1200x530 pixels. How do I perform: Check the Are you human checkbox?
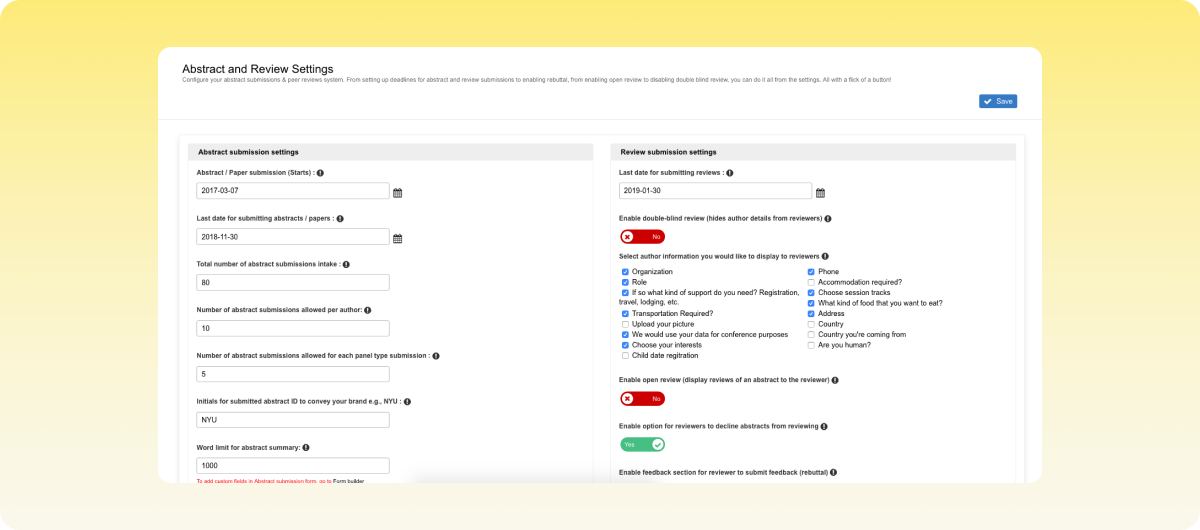coord(811,346)
